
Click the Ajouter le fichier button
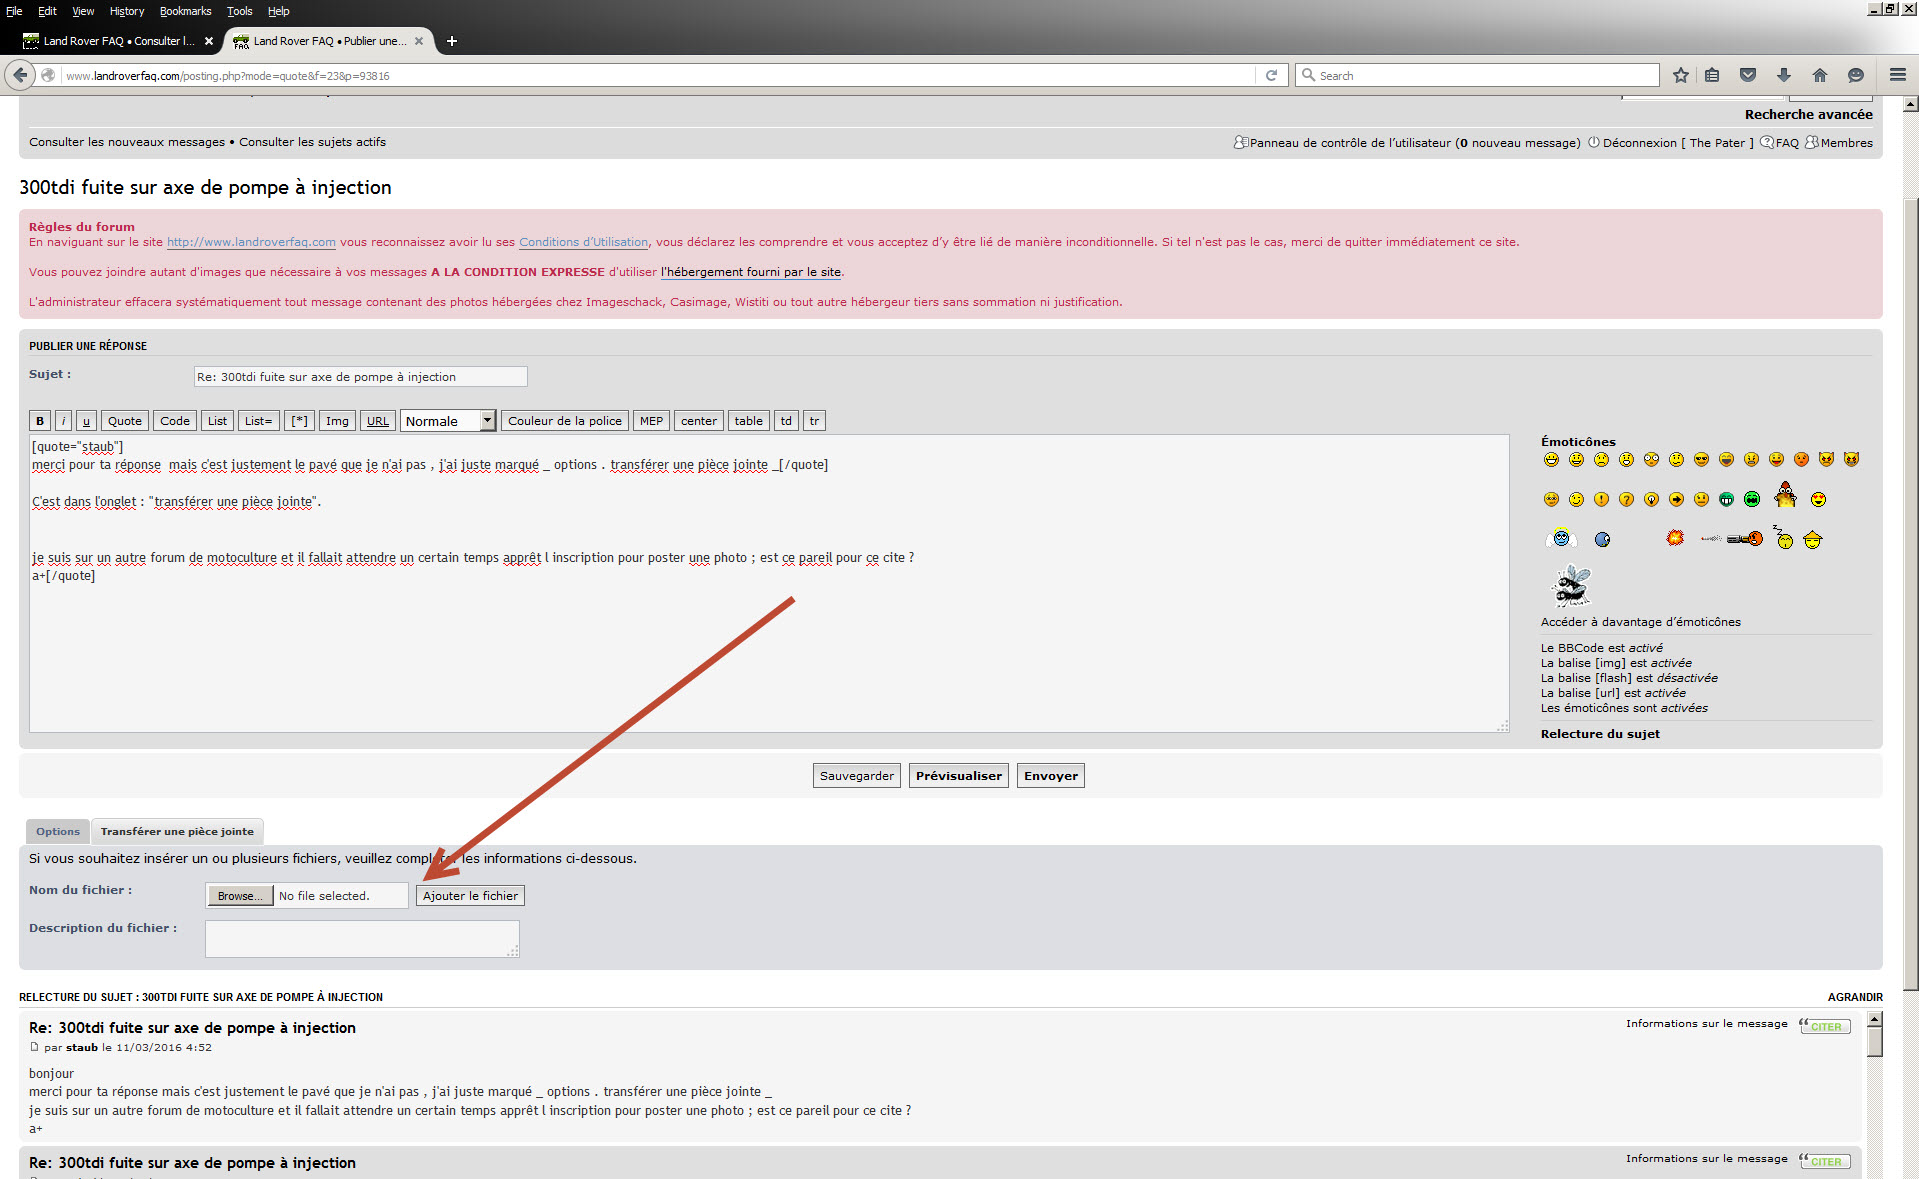point(470,896)
